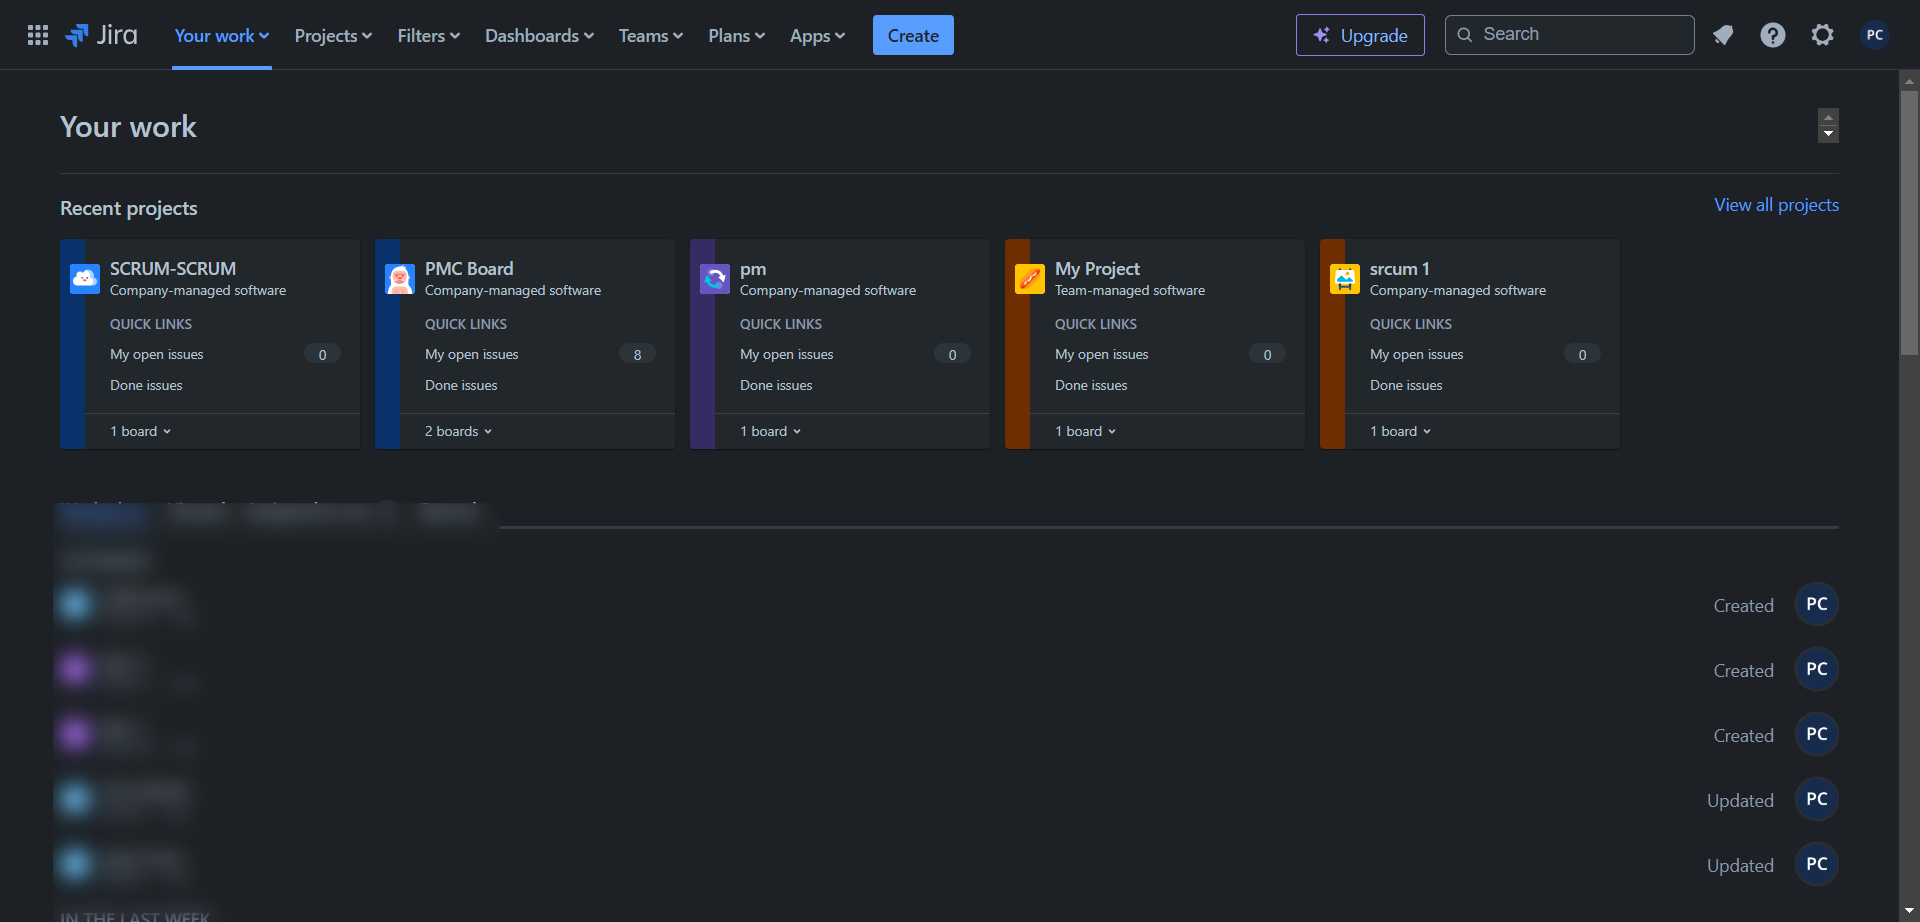The image size is (1920, 922).
Task: Open View all projects link
Action: [1776, 205]
